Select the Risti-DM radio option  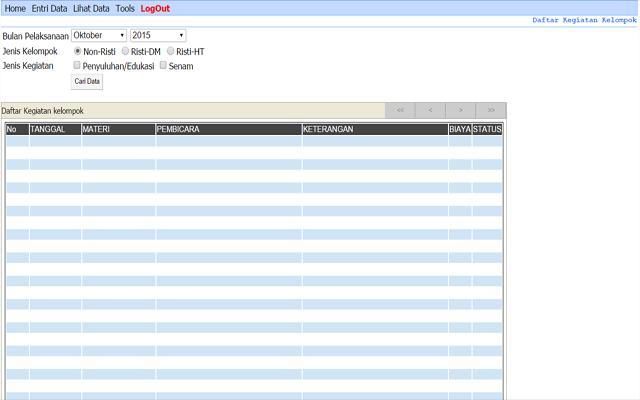[125, 51]
